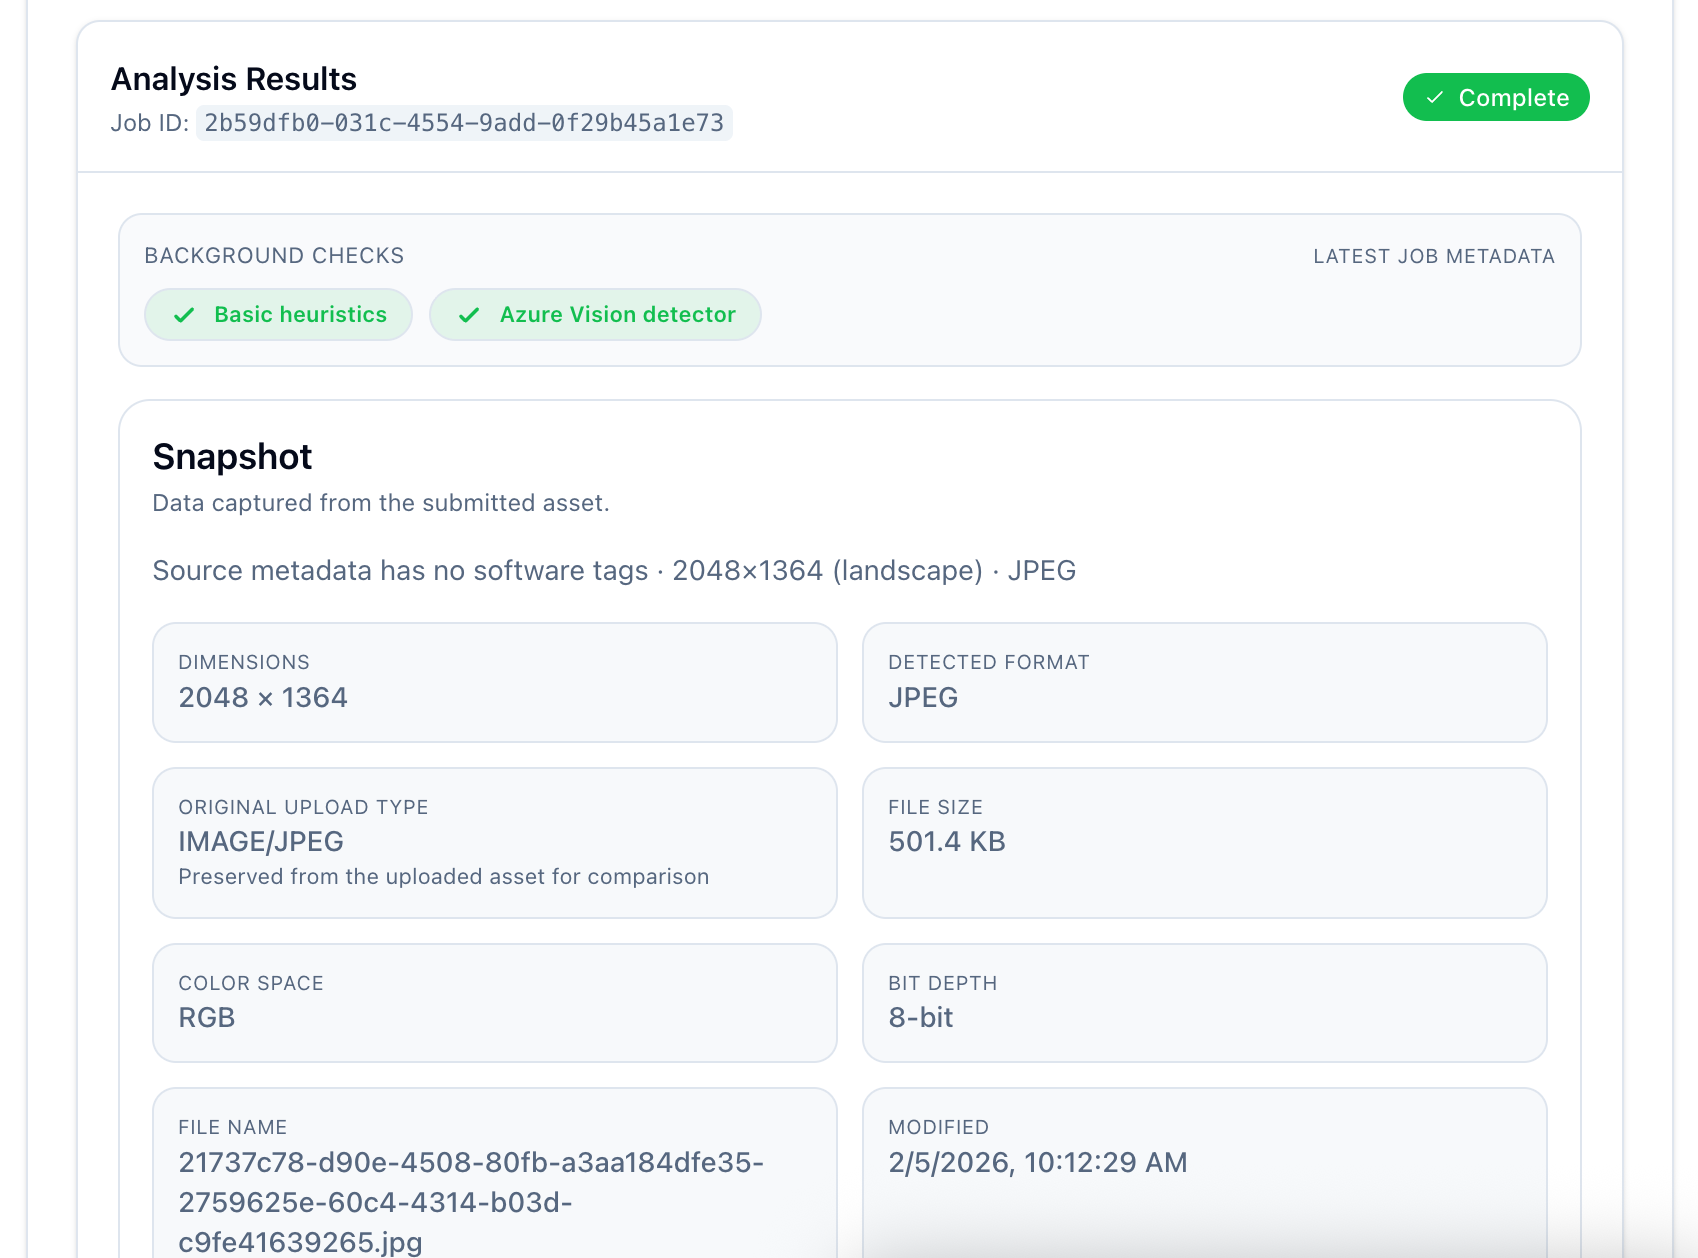Click the File Size value 501.4 KB

click(x=947, y=842)
